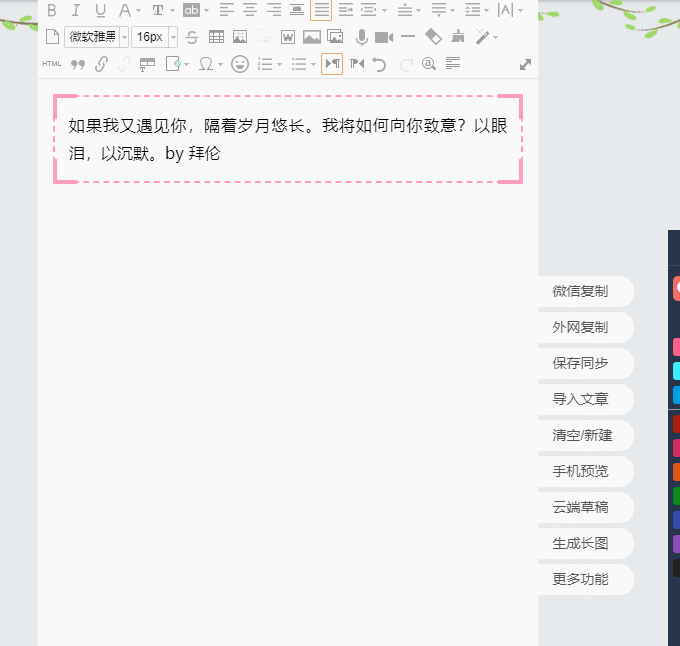The height and width of the screenshot is (646, 680).
Task: Click the centered block align icon
Action: point(297,10)
